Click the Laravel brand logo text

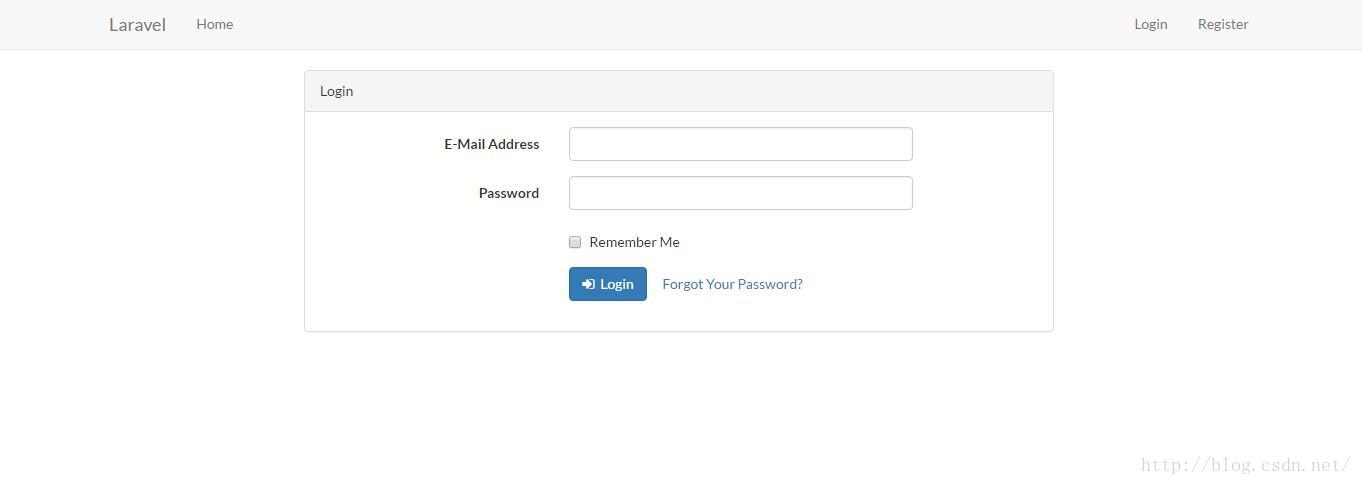(x=137, y=24)
